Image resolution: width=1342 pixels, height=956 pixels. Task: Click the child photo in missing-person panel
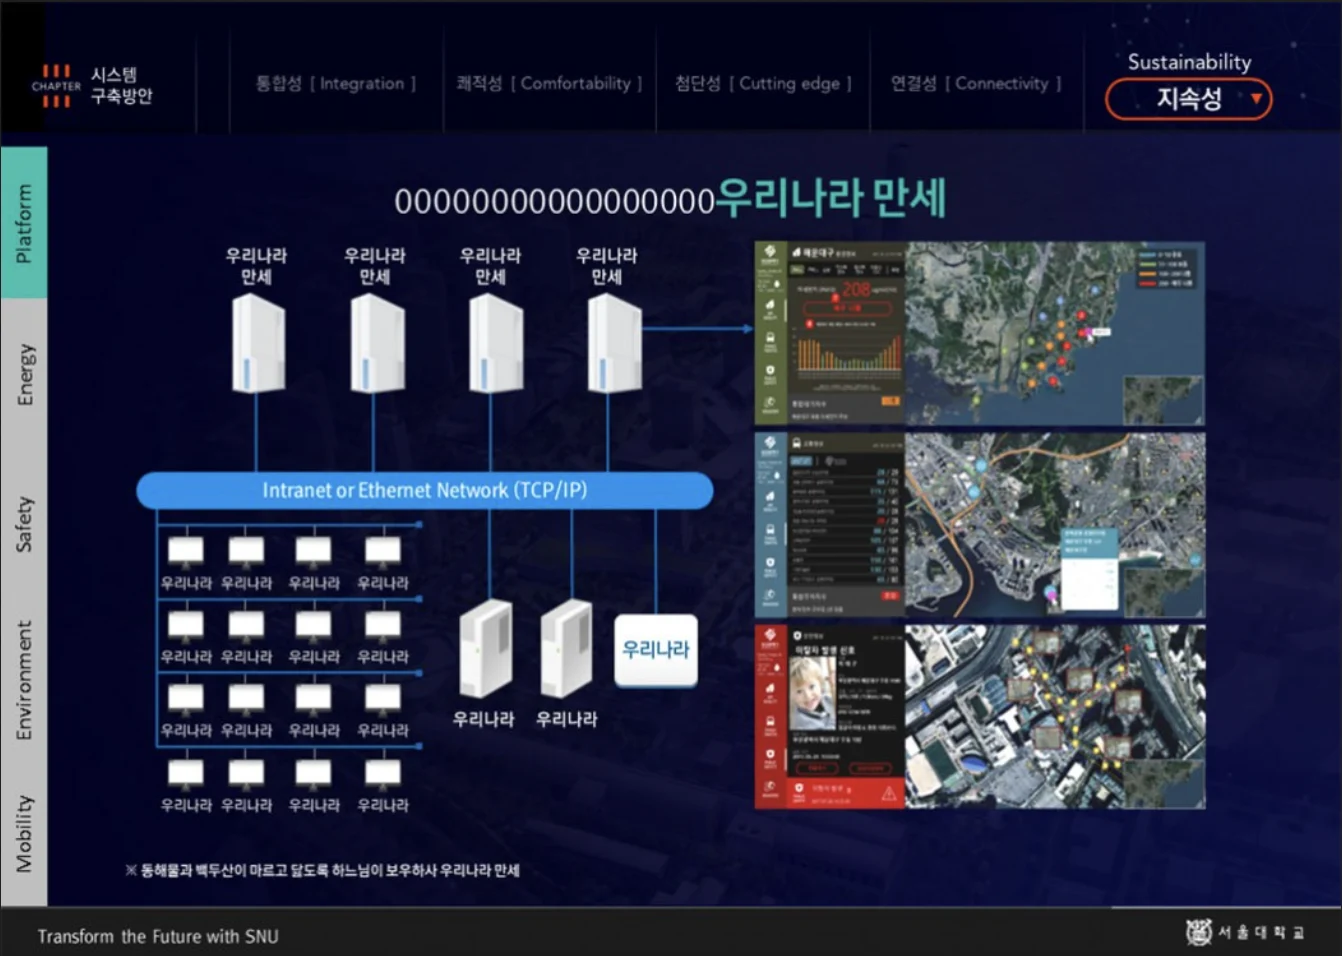point(811,691)
